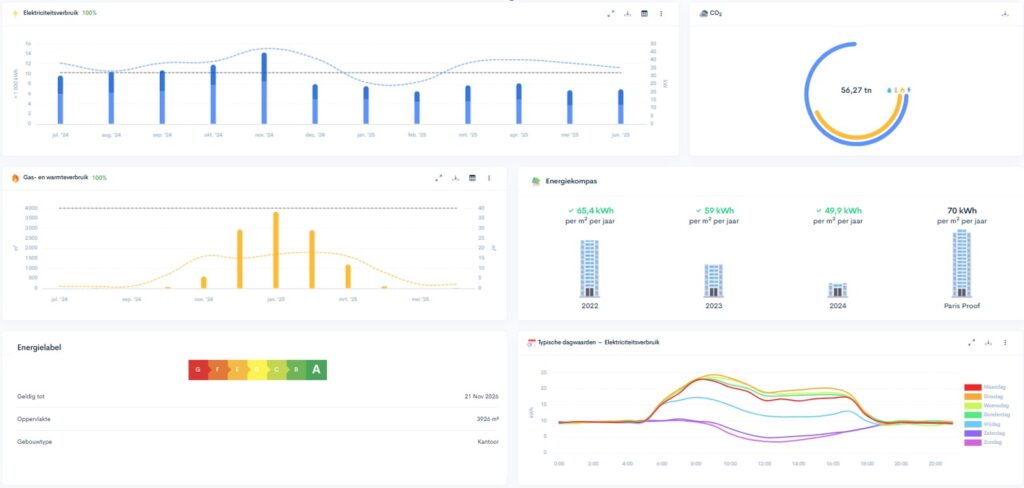This screenshot has width=1024, height=488.
Task: Open the calendar on the Elektriciteitsverbruik panel
Action: pos(644,14)
